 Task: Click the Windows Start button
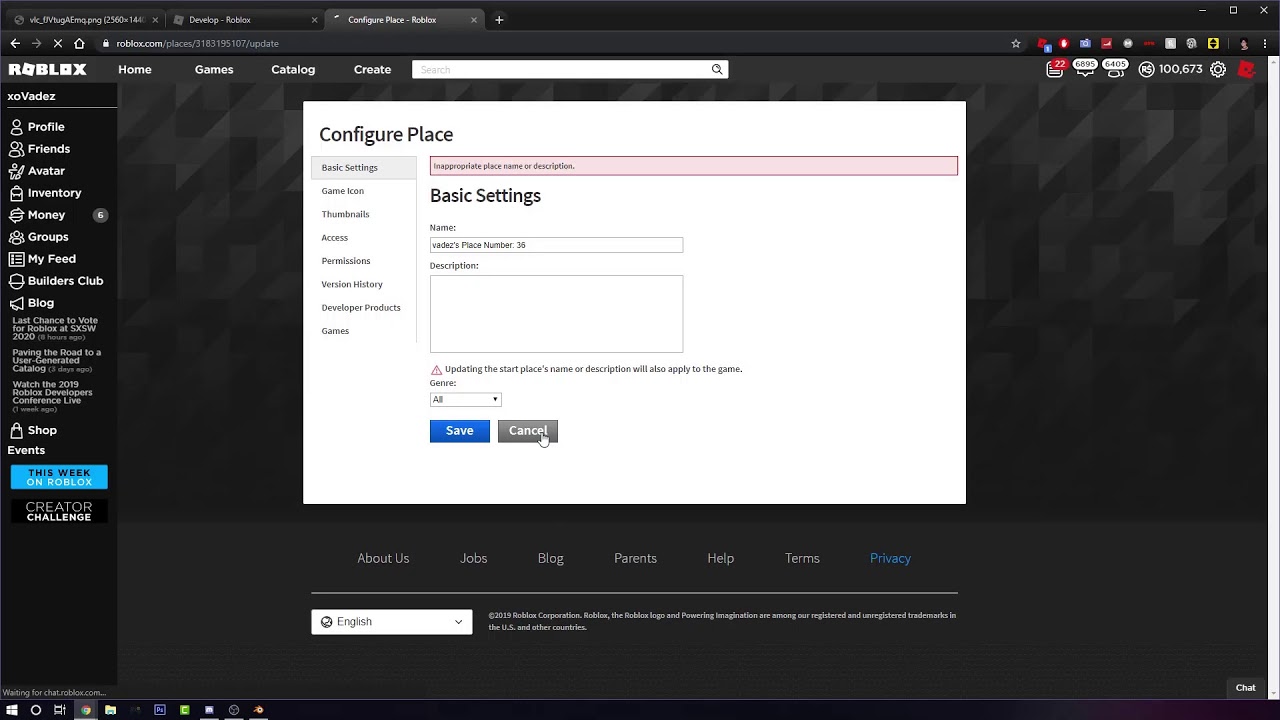tap(12, 710)
